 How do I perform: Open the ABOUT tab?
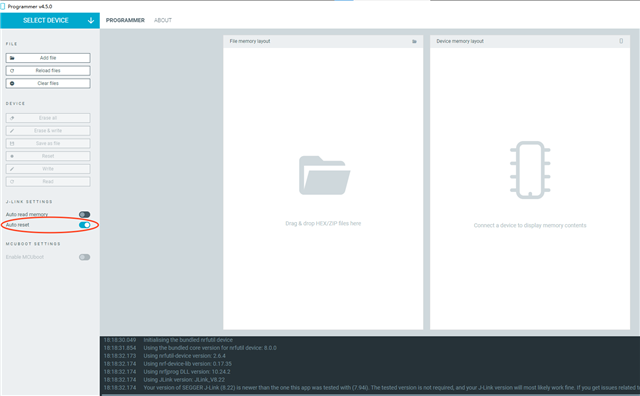(x=163, y=20)
